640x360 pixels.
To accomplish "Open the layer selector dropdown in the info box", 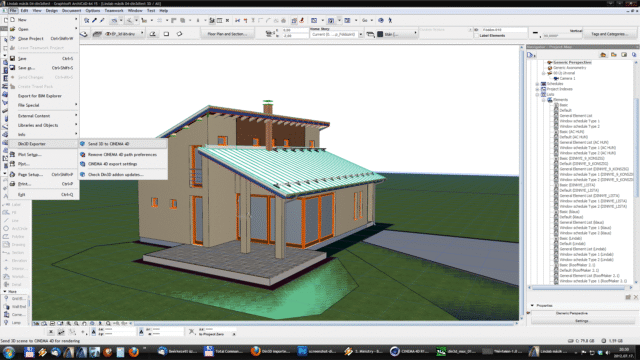I will coord(142,34).
